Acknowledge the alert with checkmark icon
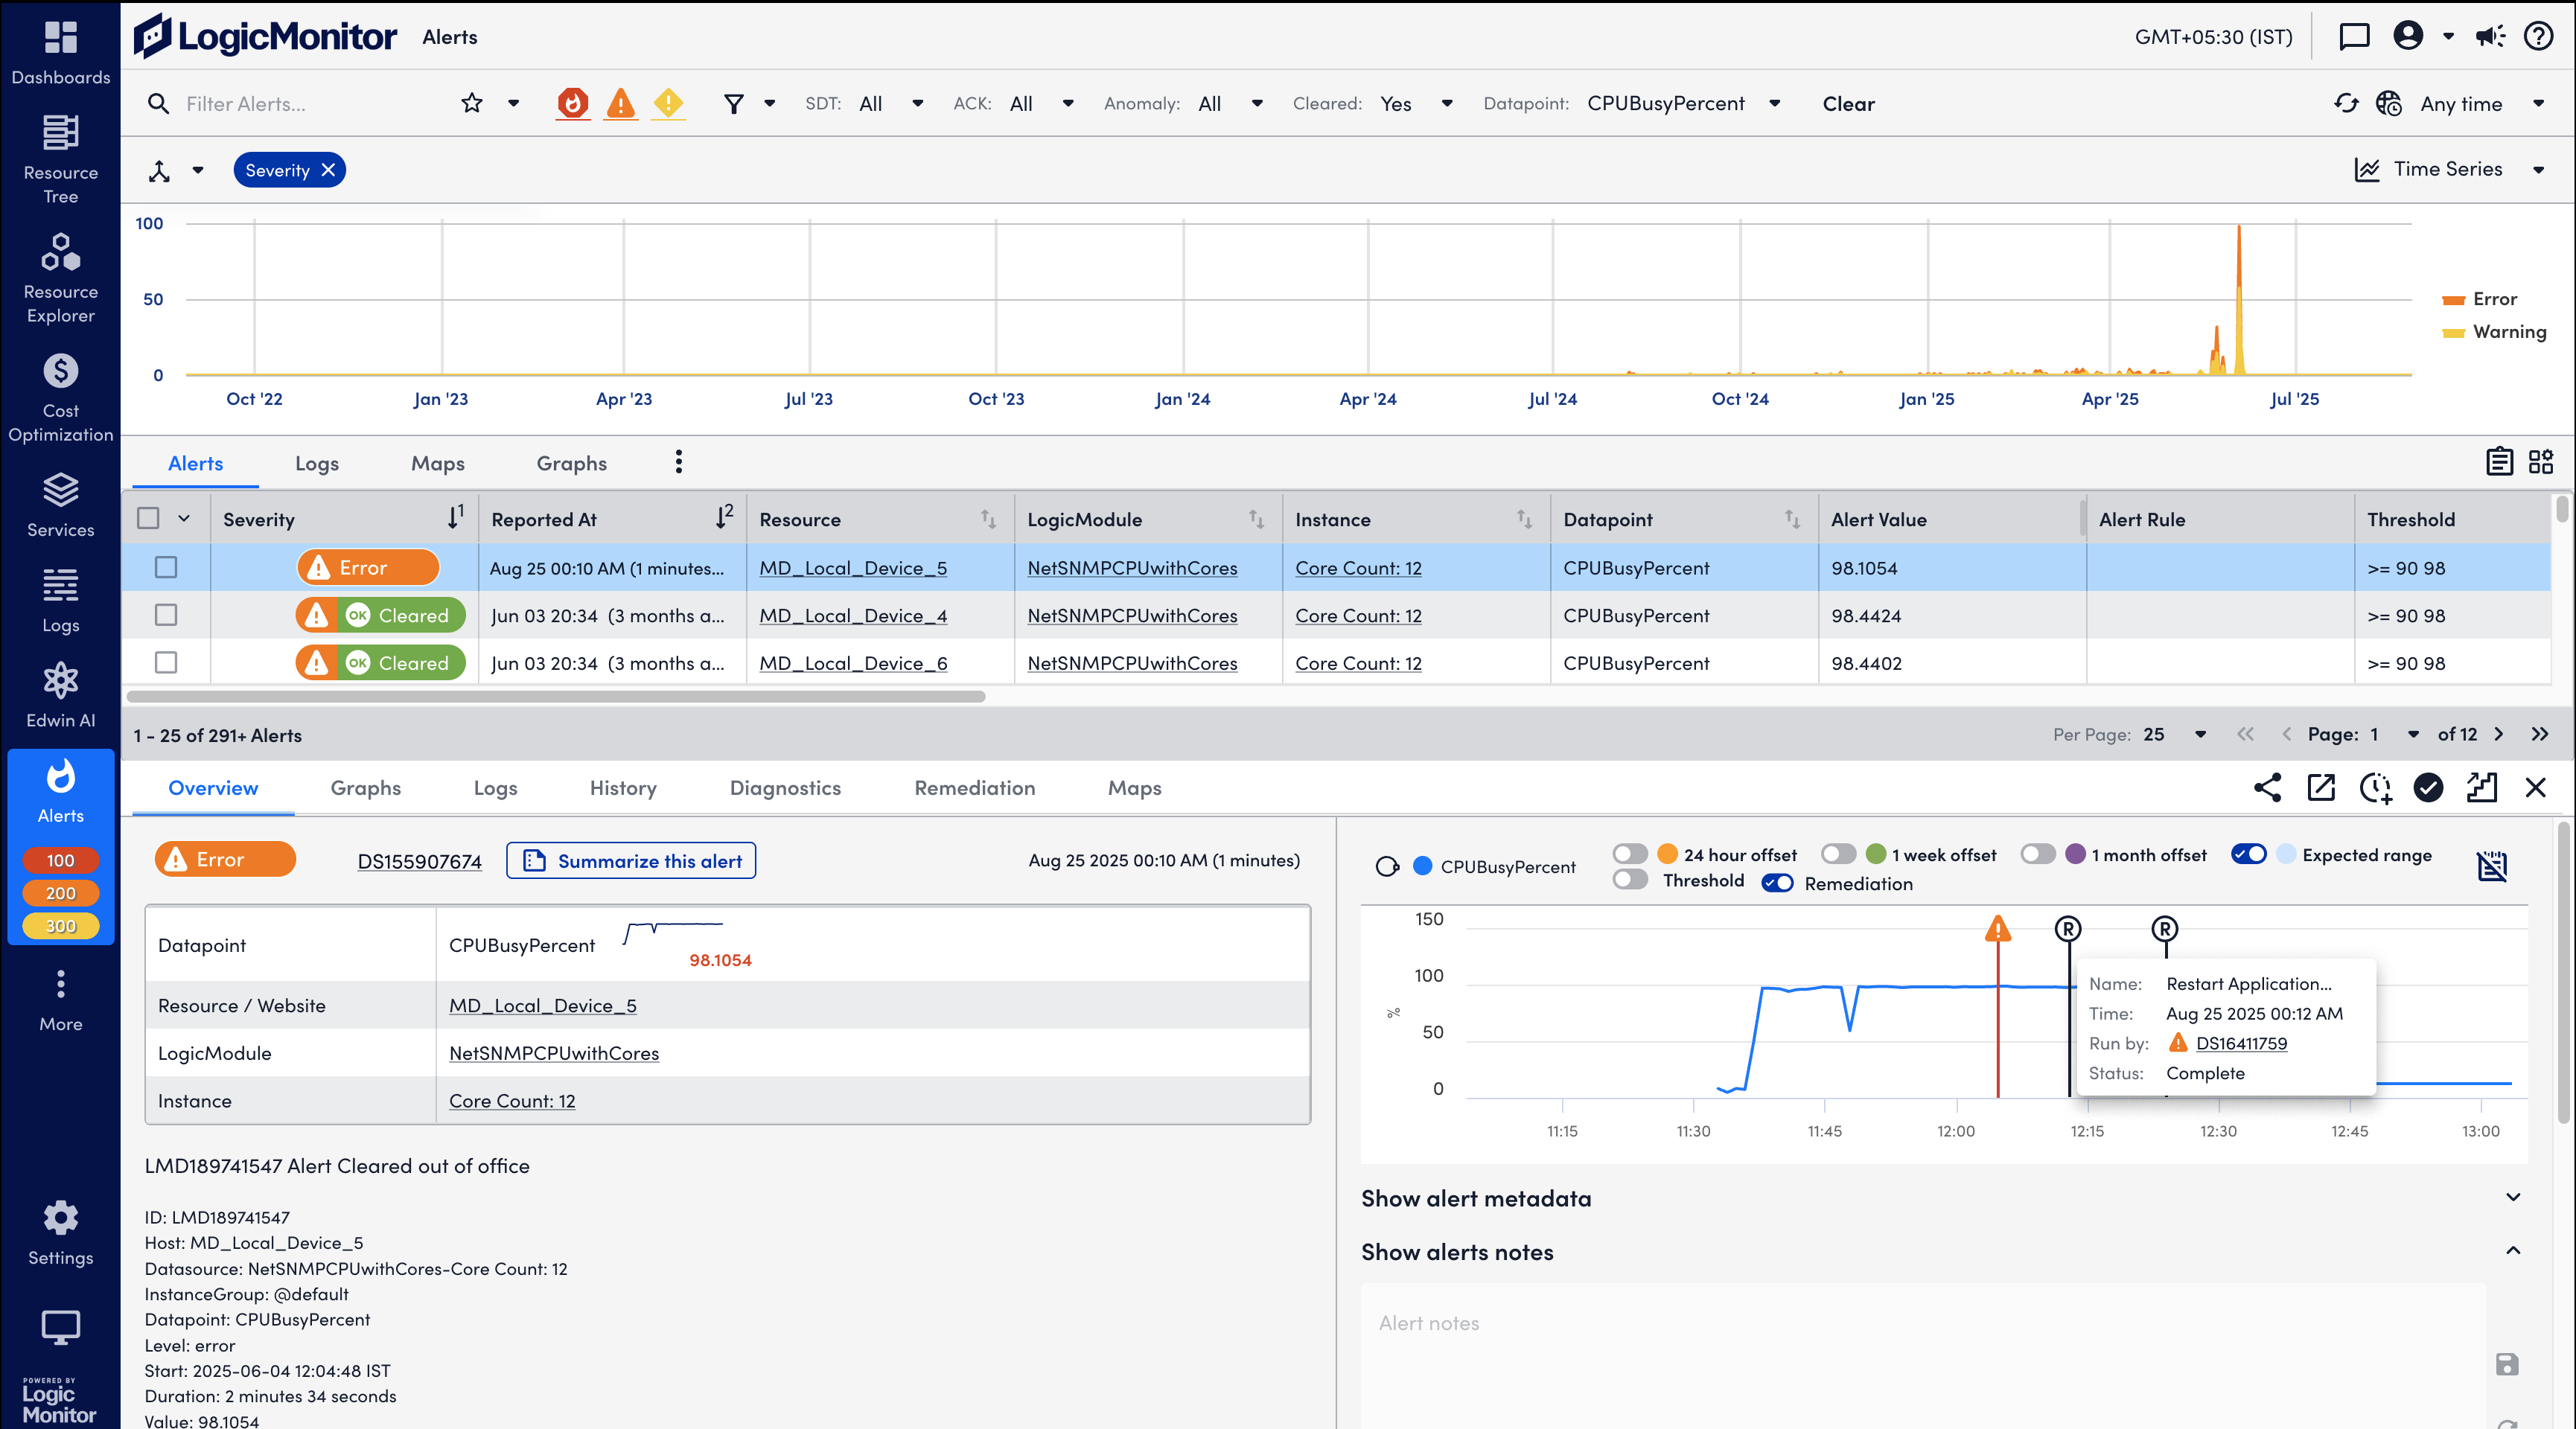Viewport: 2576px width, 1429px height. pyautogui.click(x=2428, y=788)
